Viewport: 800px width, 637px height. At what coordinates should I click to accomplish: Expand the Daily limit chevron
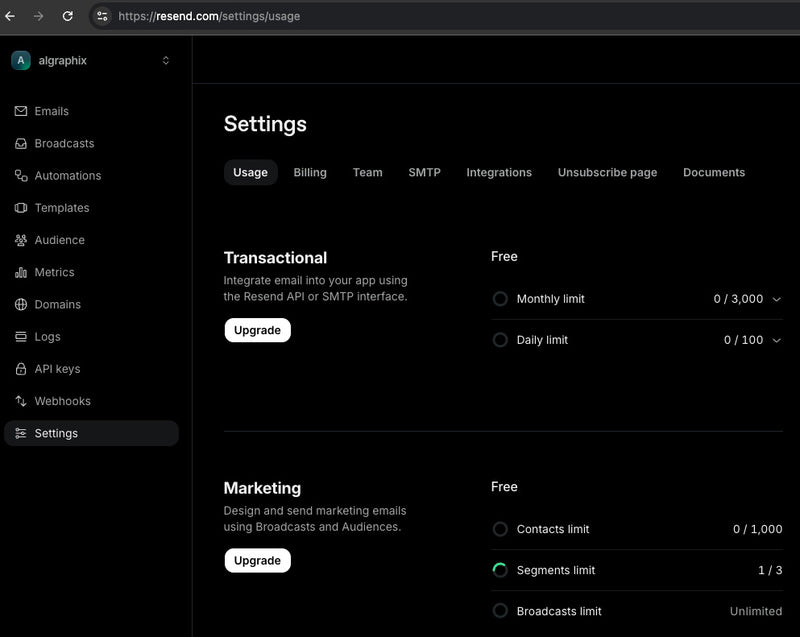pos(777,340)
